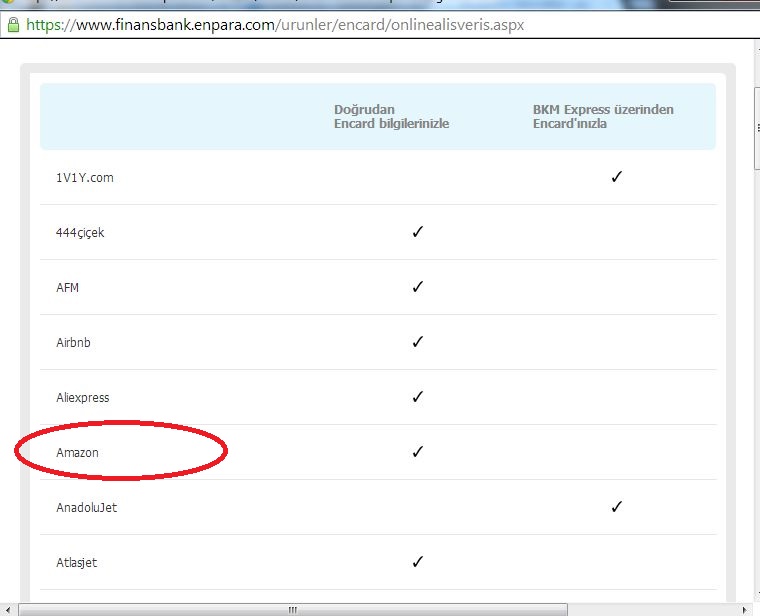Click the checkmark in the Amazon row

(417, 452)
